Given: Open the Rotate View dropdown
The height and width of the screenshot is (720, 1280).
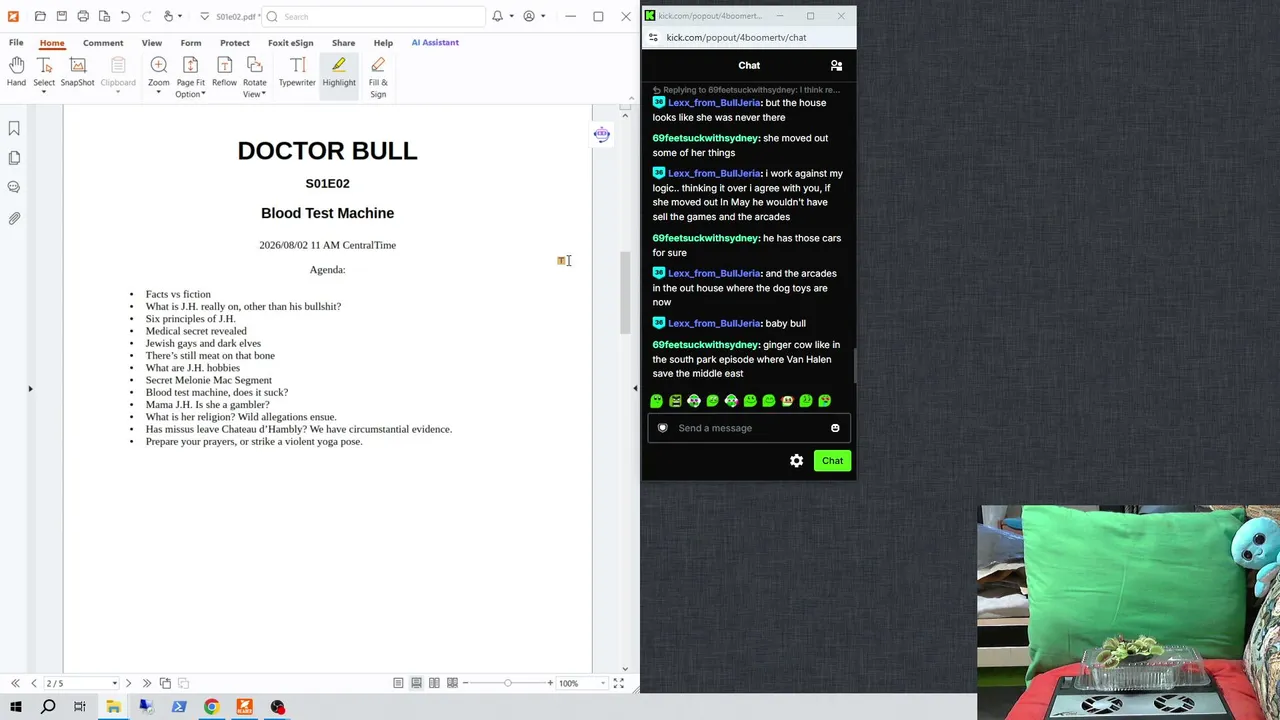Looking at the screenshot, I should [263, 94].
